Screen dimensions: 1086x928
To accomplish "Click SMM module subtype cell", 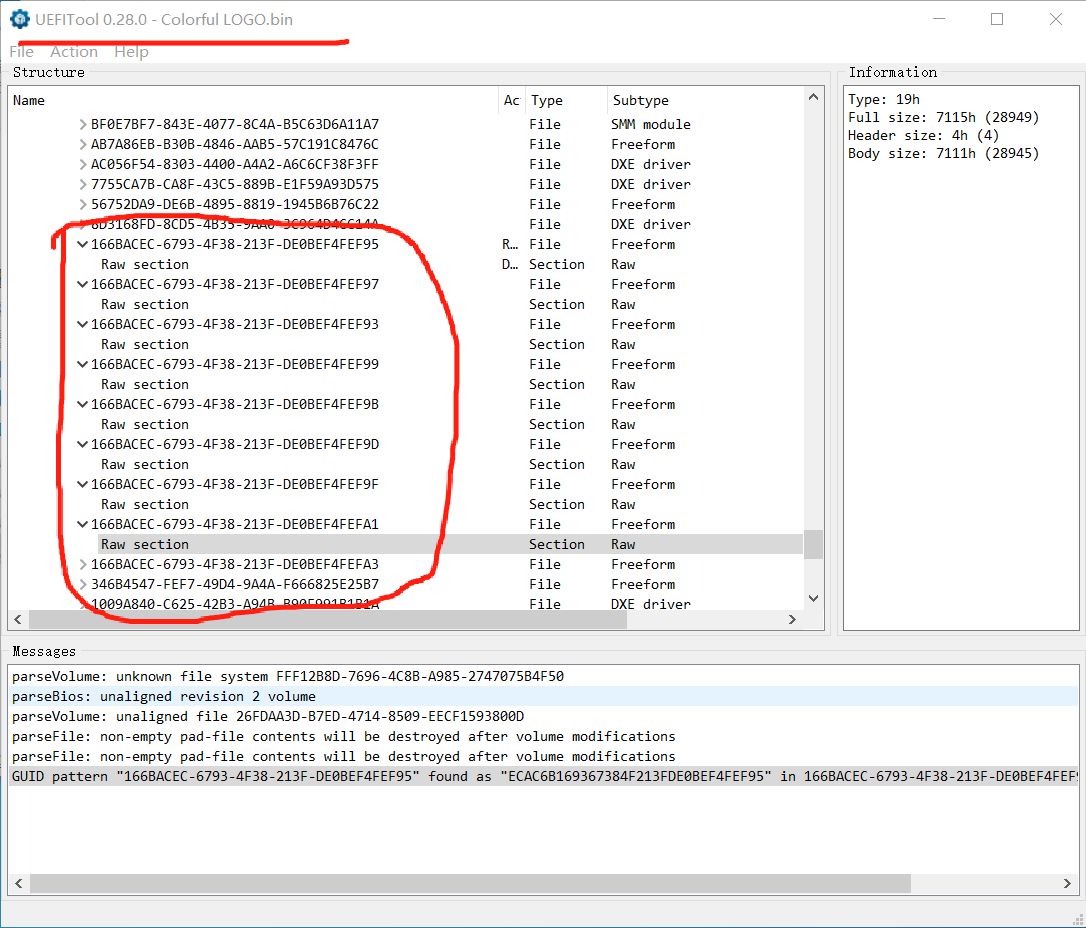I will (x=651, y=125).
